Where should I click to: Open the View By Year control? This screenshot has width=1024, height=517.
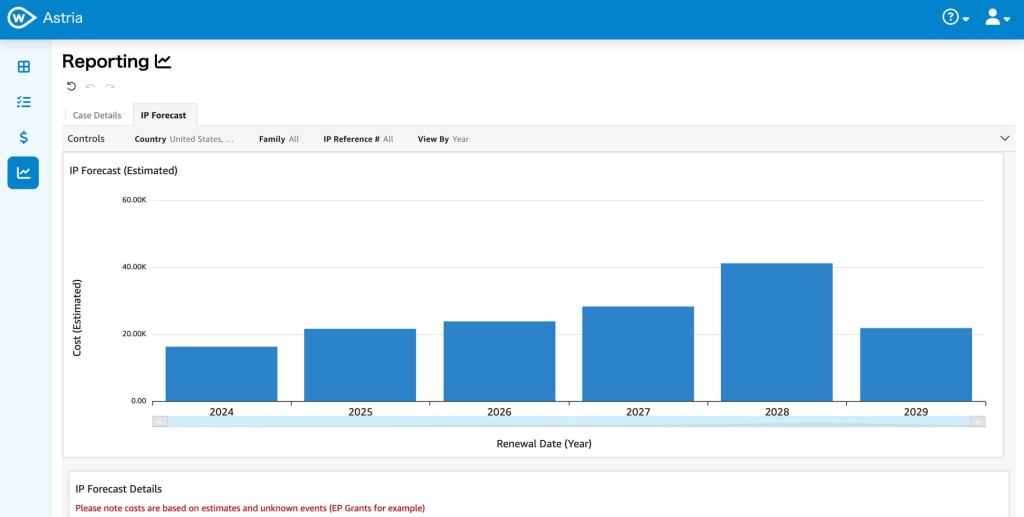(443, 139)
